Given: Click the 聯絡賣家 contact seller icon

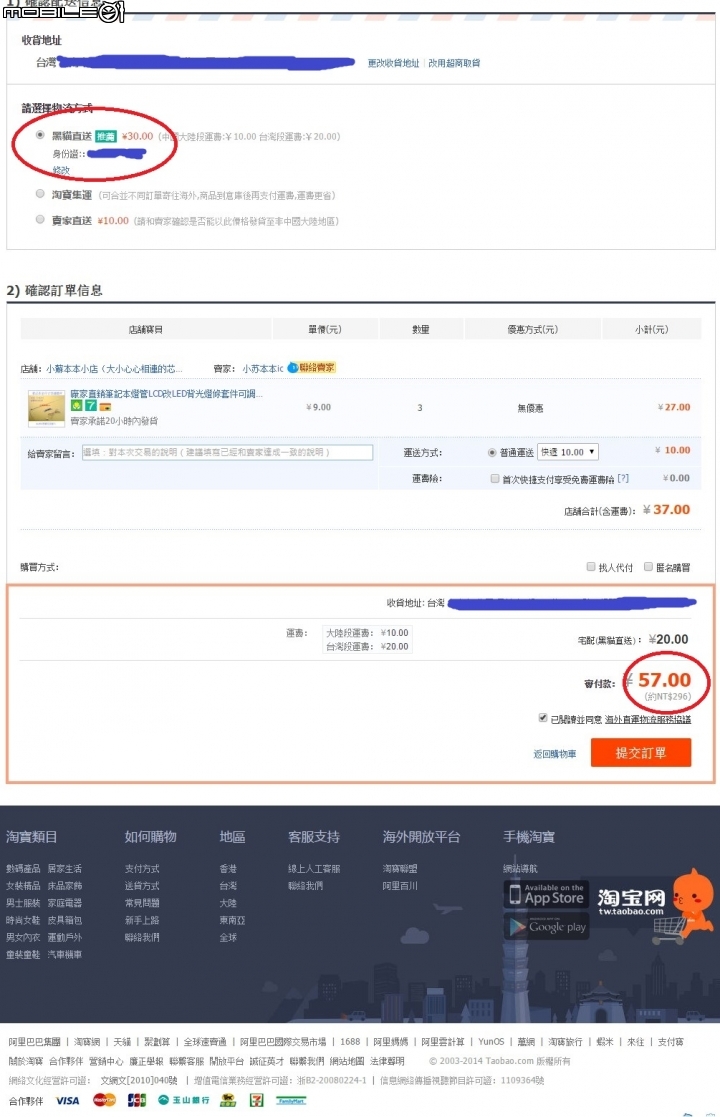Looking at the screenshot, I should tap(311, 368).
